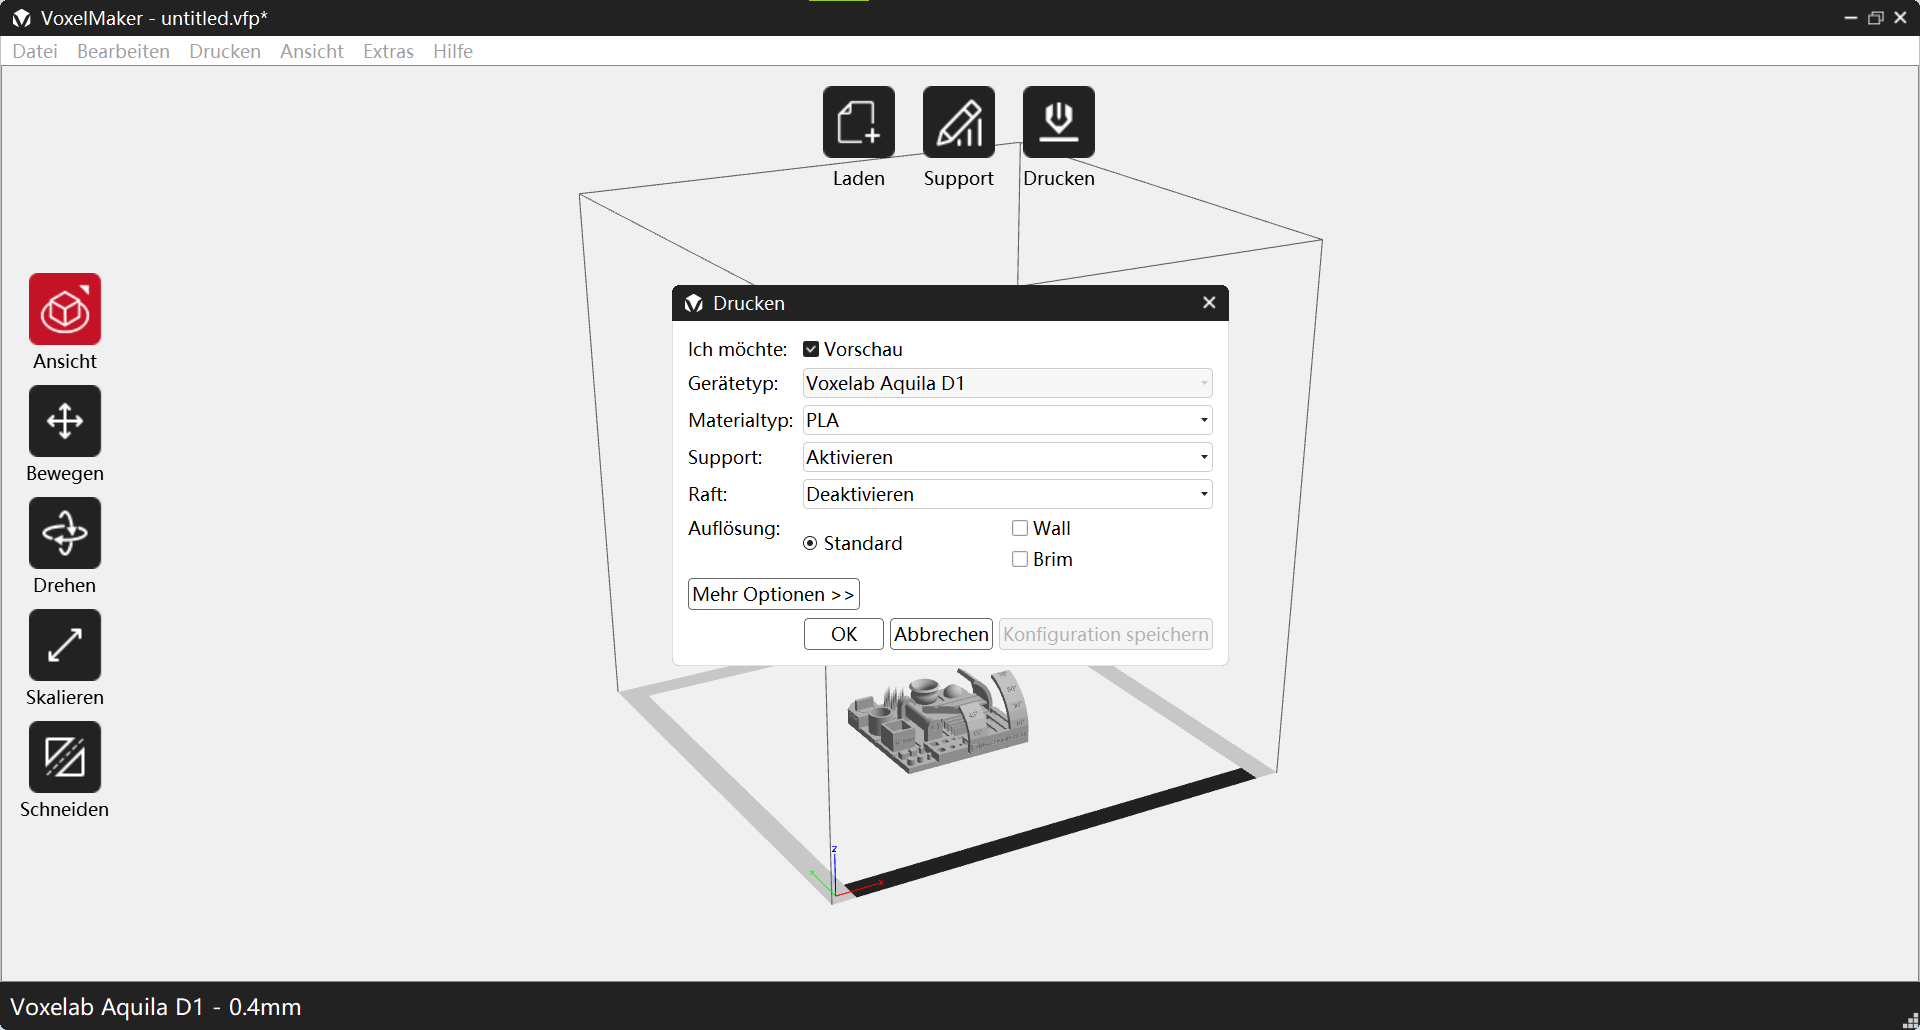
Task: Select the Ansicht view tool
Action: 65,310
